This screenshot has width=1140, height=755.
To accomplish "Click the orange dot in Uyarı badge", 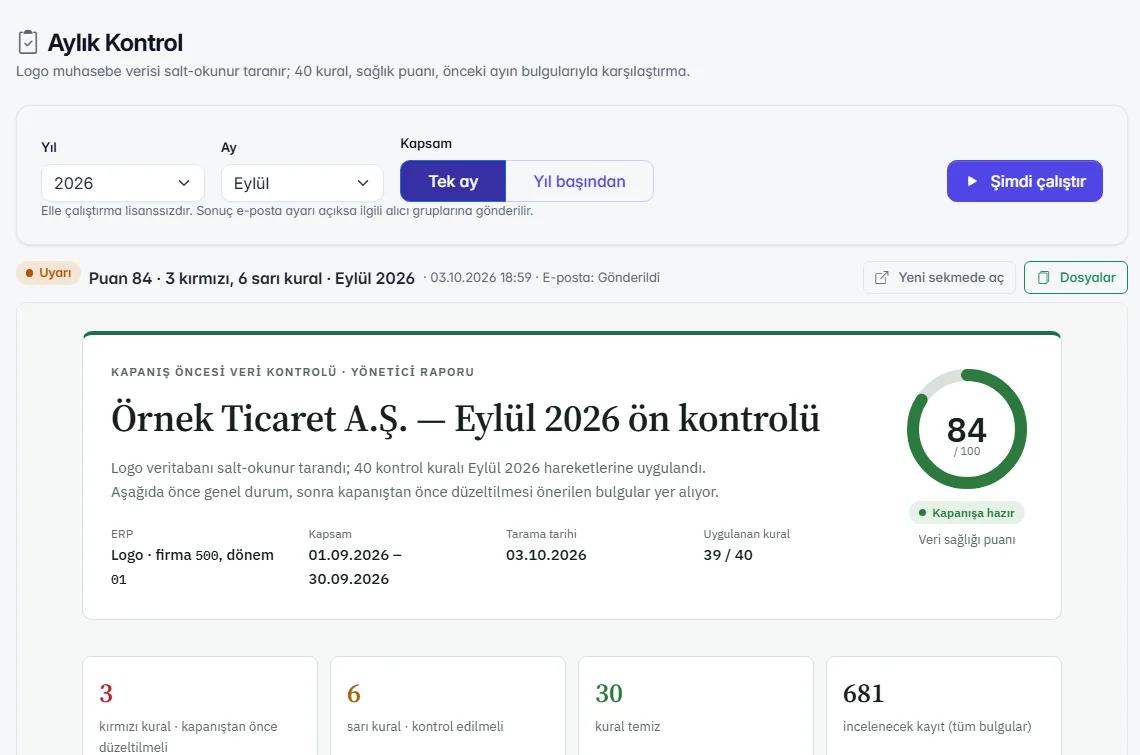I will pyautogui.click(x=29, y=273).
